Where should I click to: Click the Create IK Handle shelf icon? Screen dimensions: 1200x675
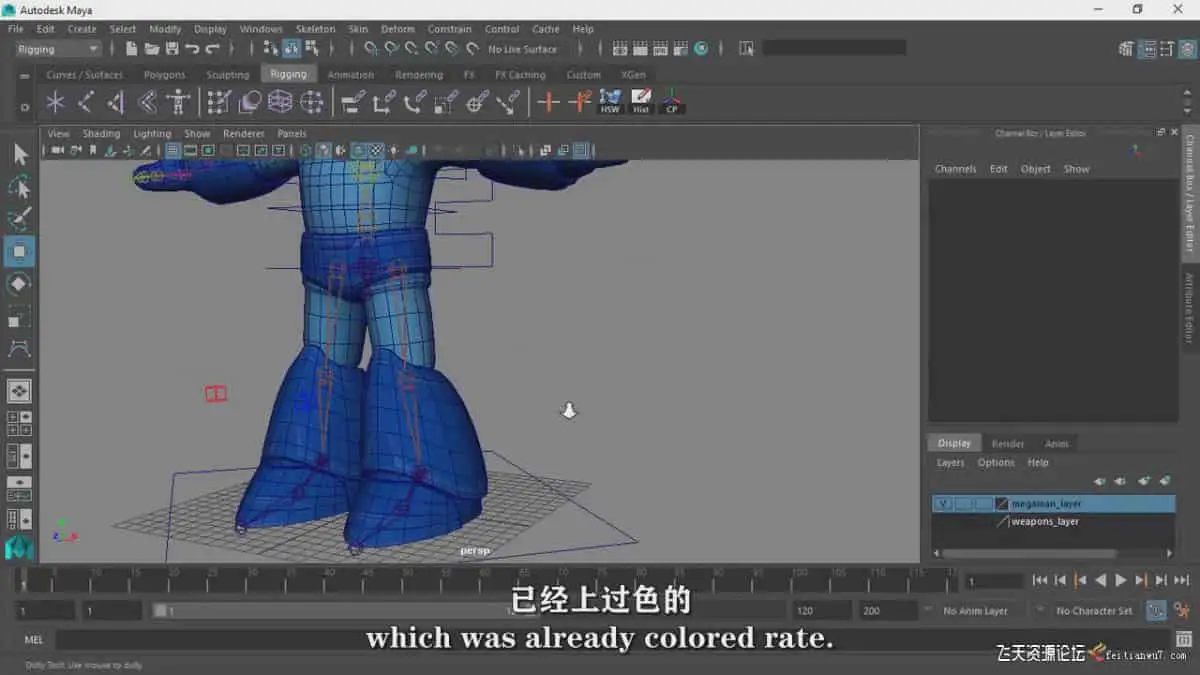click(117, 101)
